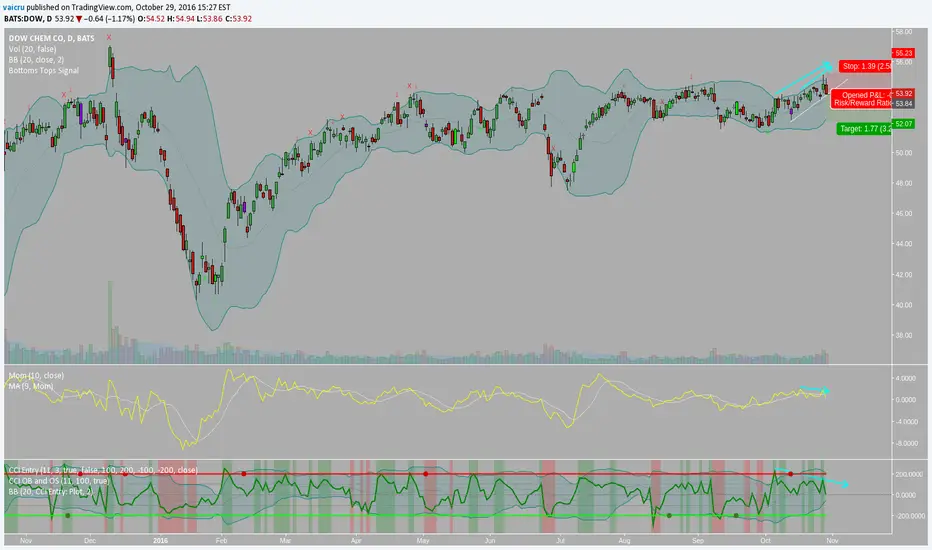Click the red Stop: 1.39 label

(865, 66)
